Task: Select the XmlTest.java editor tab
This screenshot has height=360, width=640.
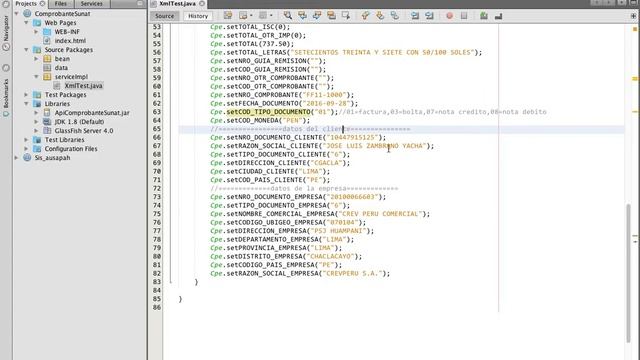Action: click(177, 3)
